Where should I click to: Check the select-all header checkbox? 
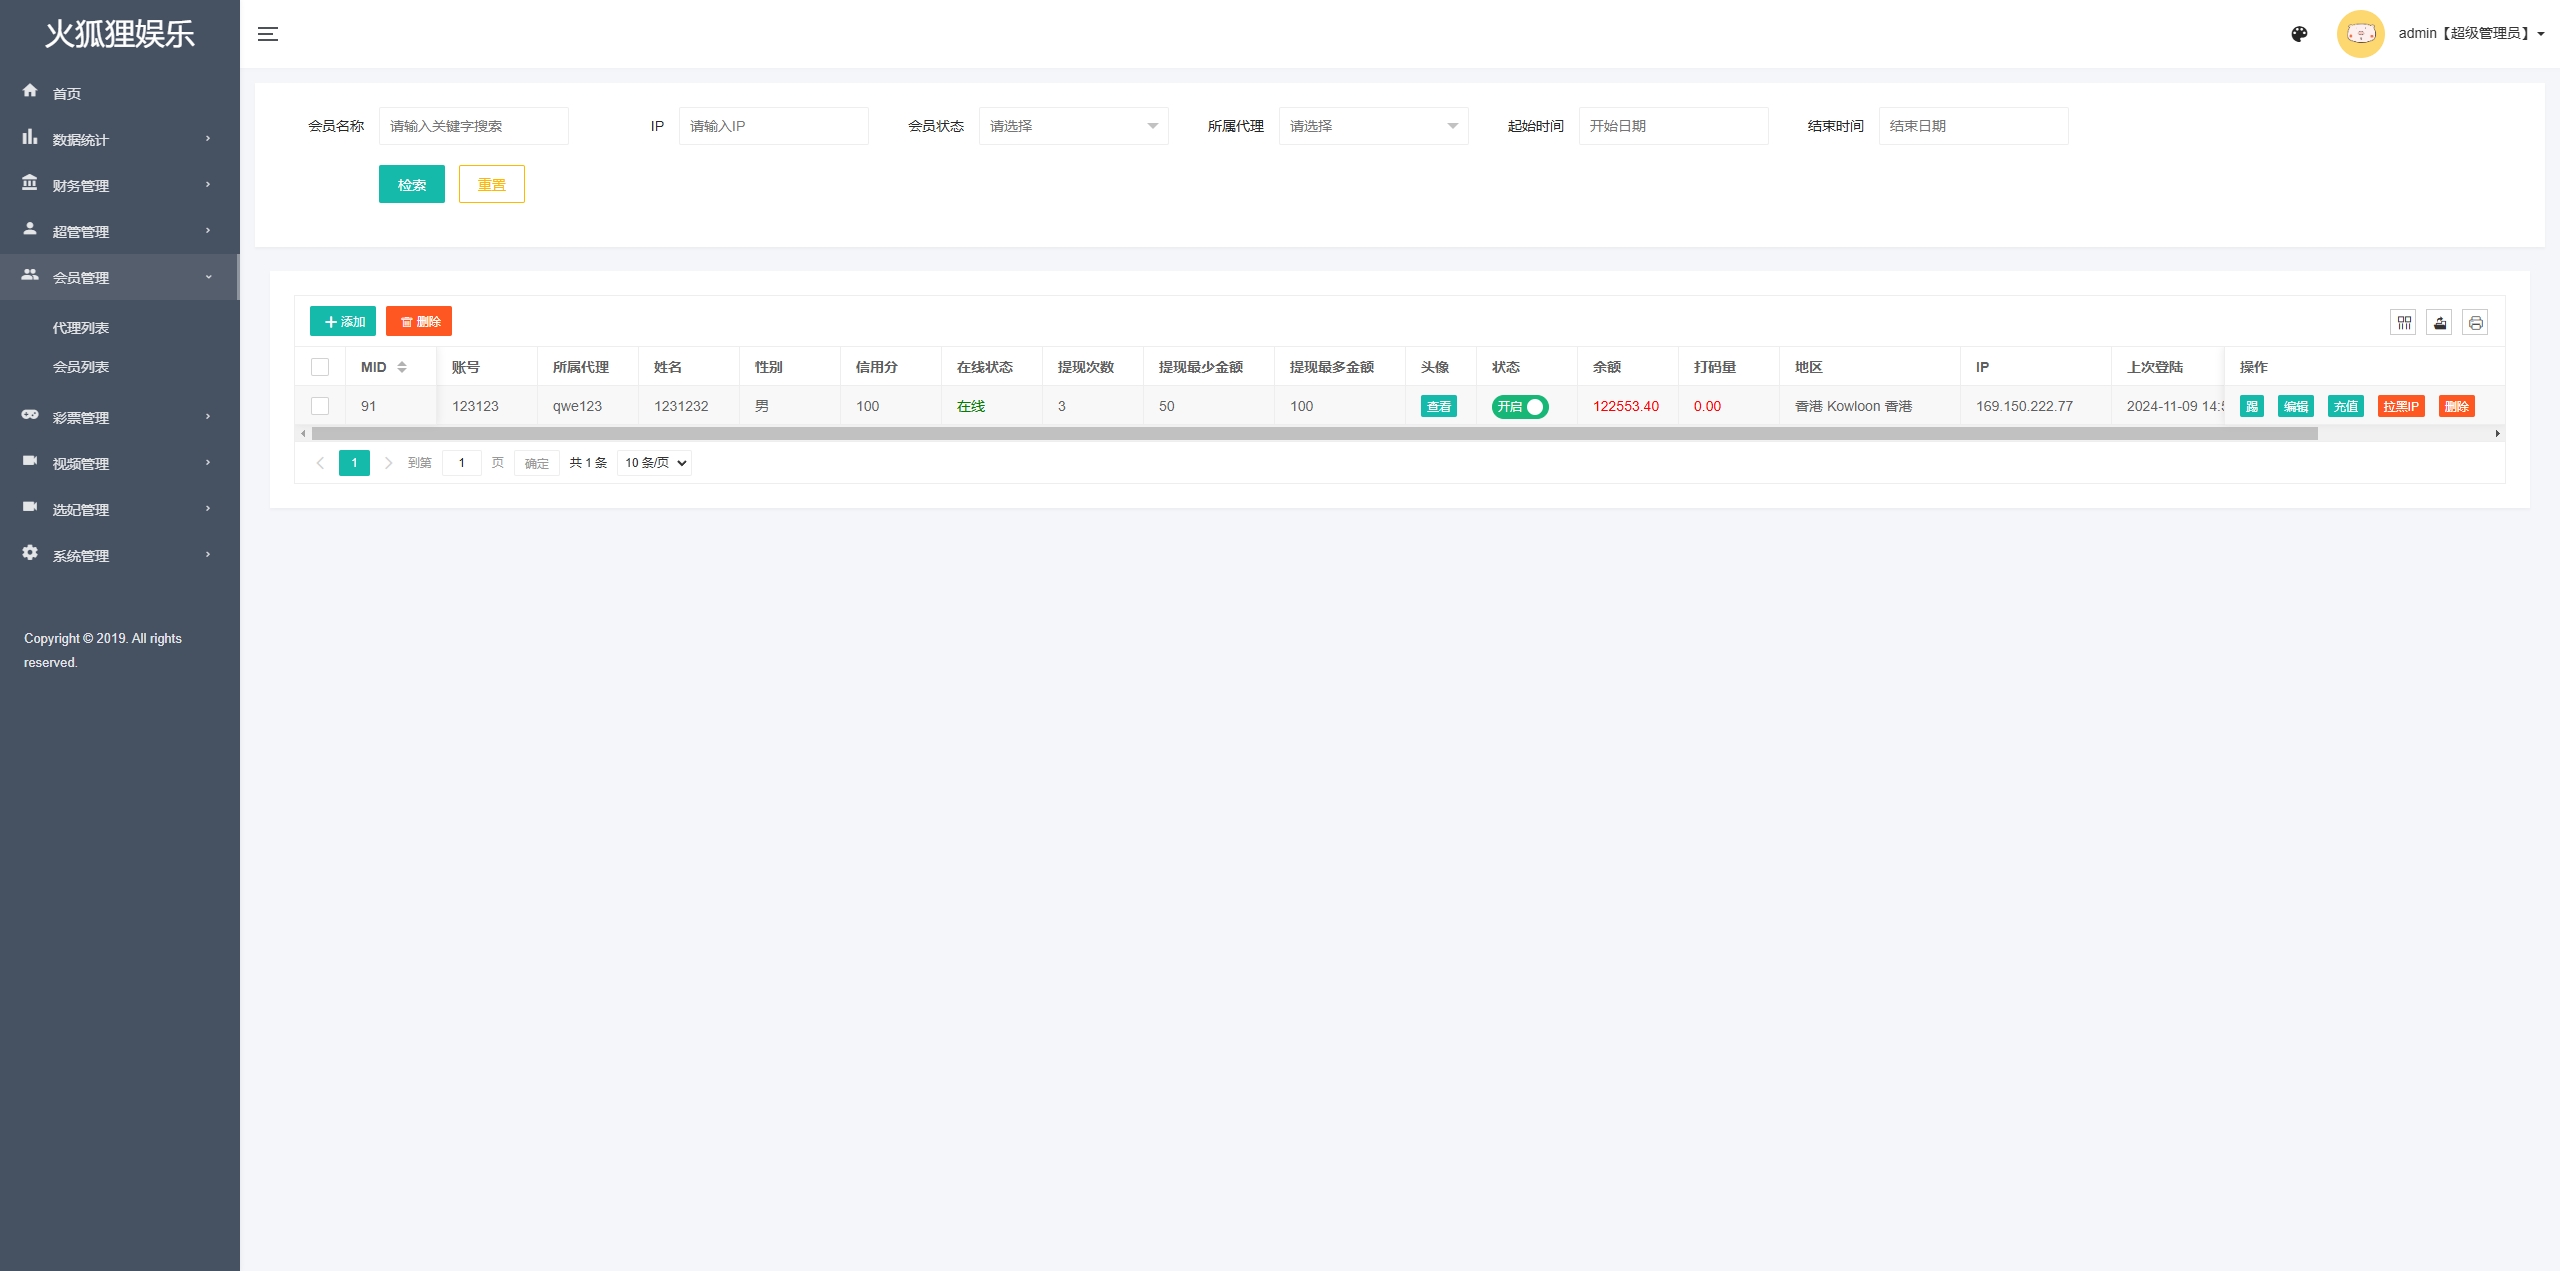[320, 367]
